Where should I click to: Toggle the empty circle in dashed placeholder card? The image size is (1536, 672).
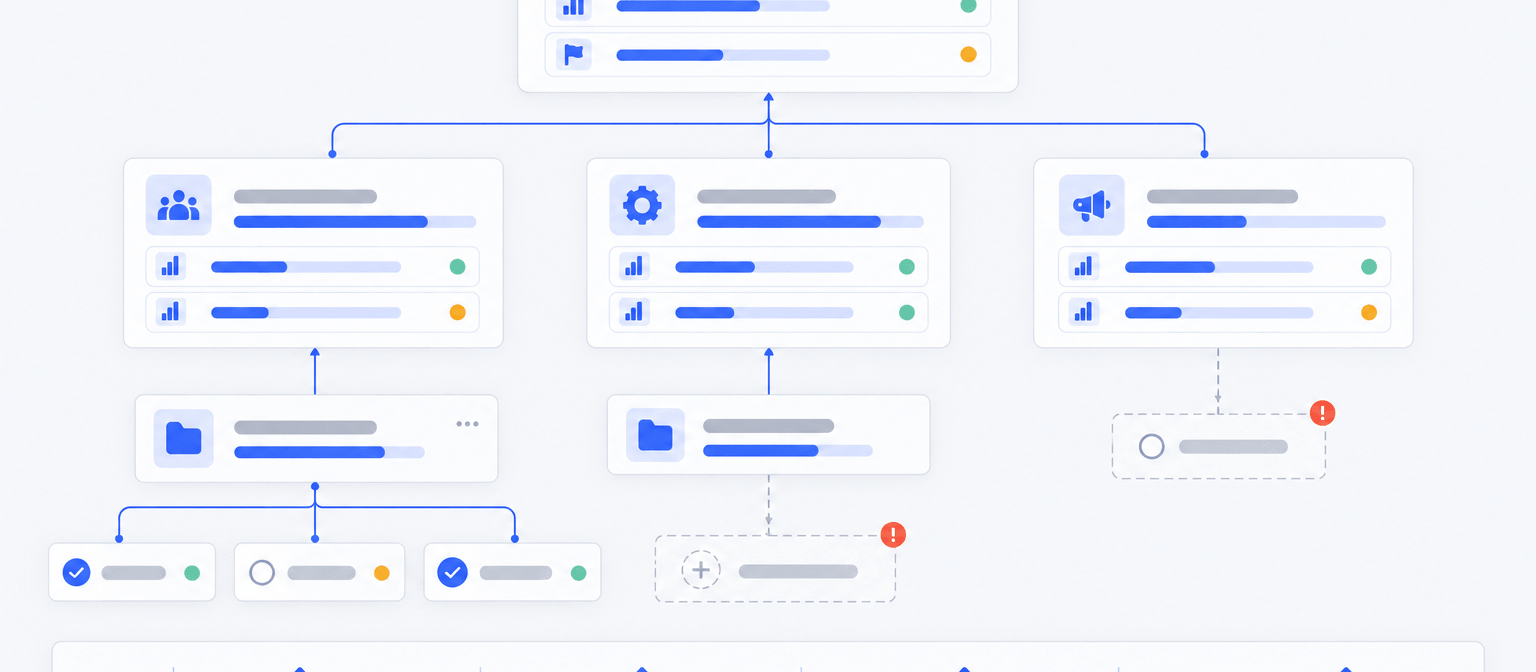[x=1152, y=446]
